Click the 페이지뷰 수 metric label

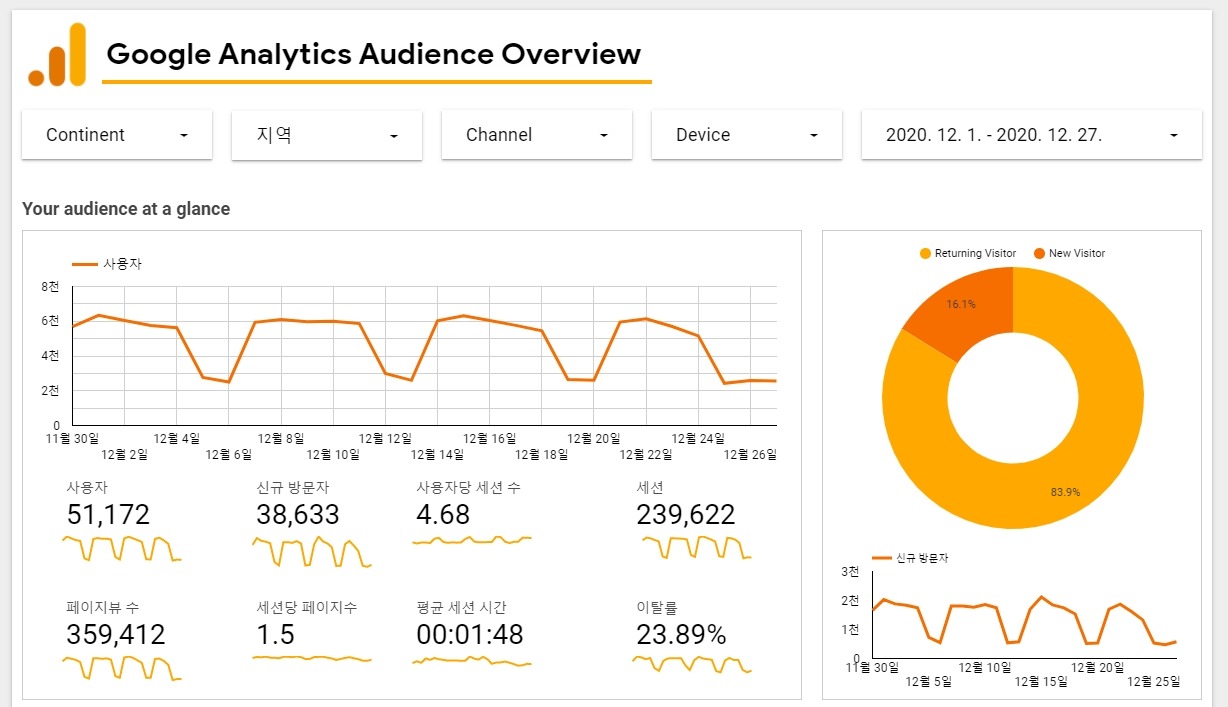click(103, 607)
